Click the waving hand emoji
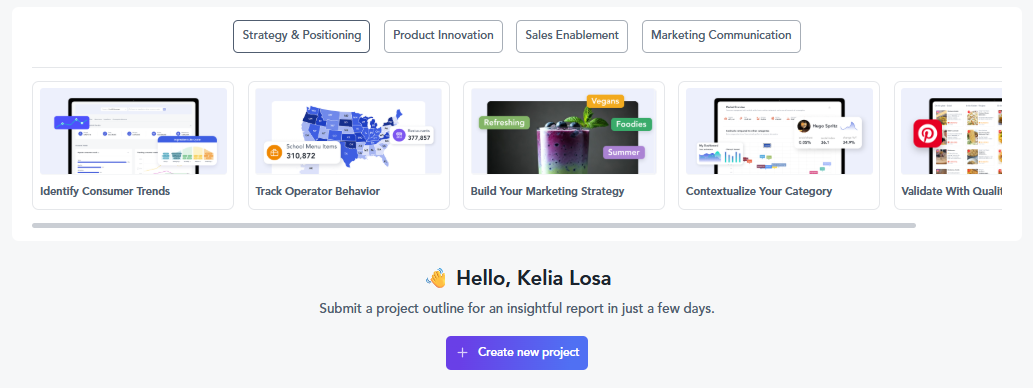Image resolution: width=1033 pixels, height=388 pixels. pyautogui.click(x=436, y=278)
